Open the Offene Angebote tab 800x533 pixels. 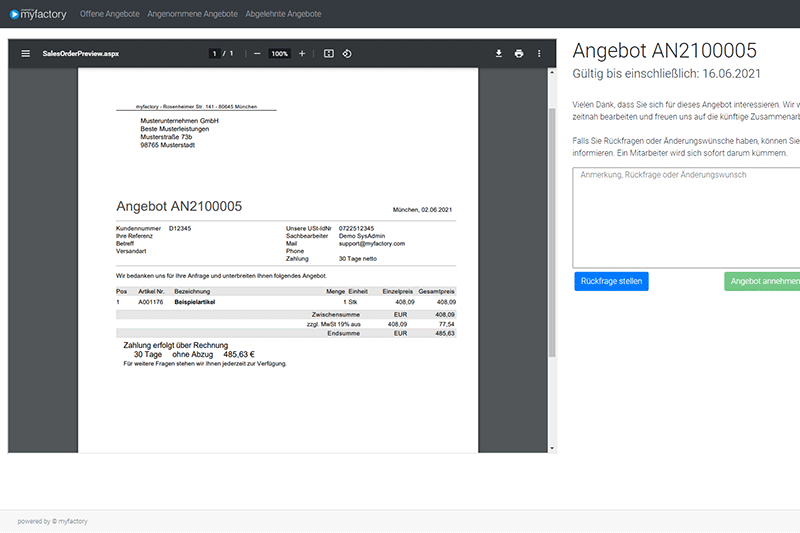pyautogui.click(x=107, y=14)
